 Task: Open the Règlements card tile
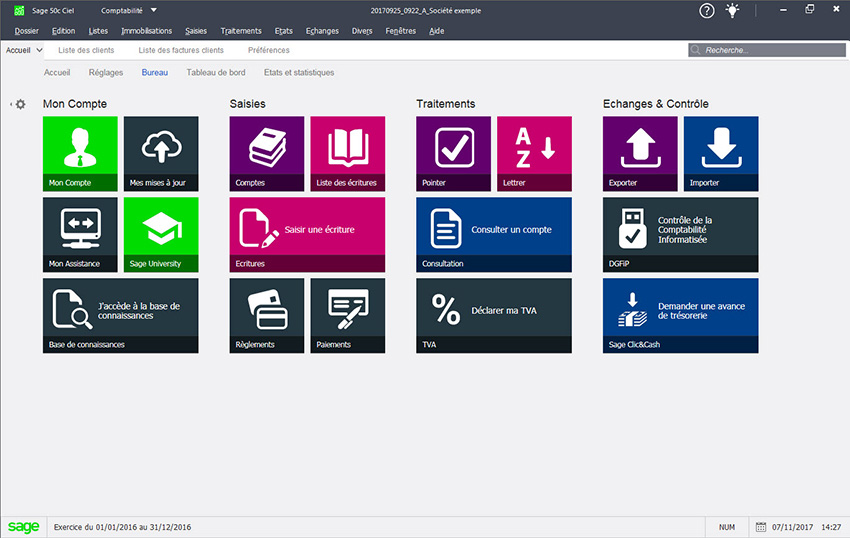[x=266, y=315]
